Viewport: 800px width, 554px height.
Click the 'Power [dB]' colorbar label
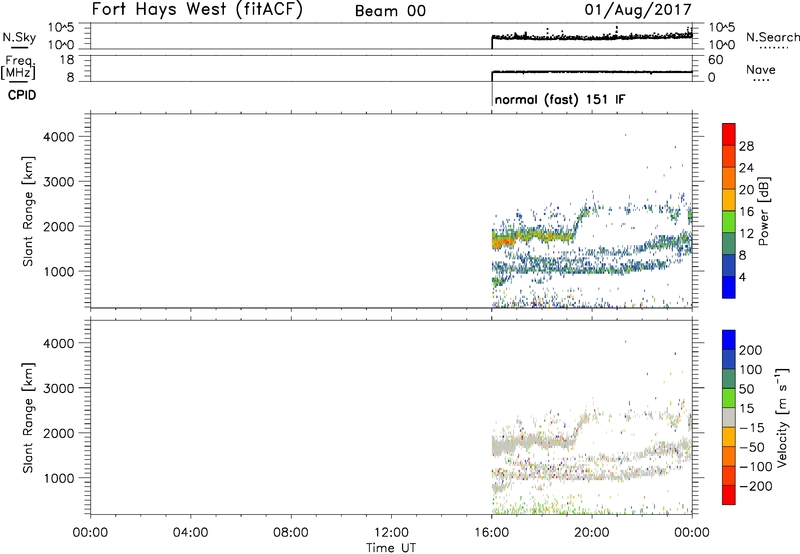click(763, 211)
